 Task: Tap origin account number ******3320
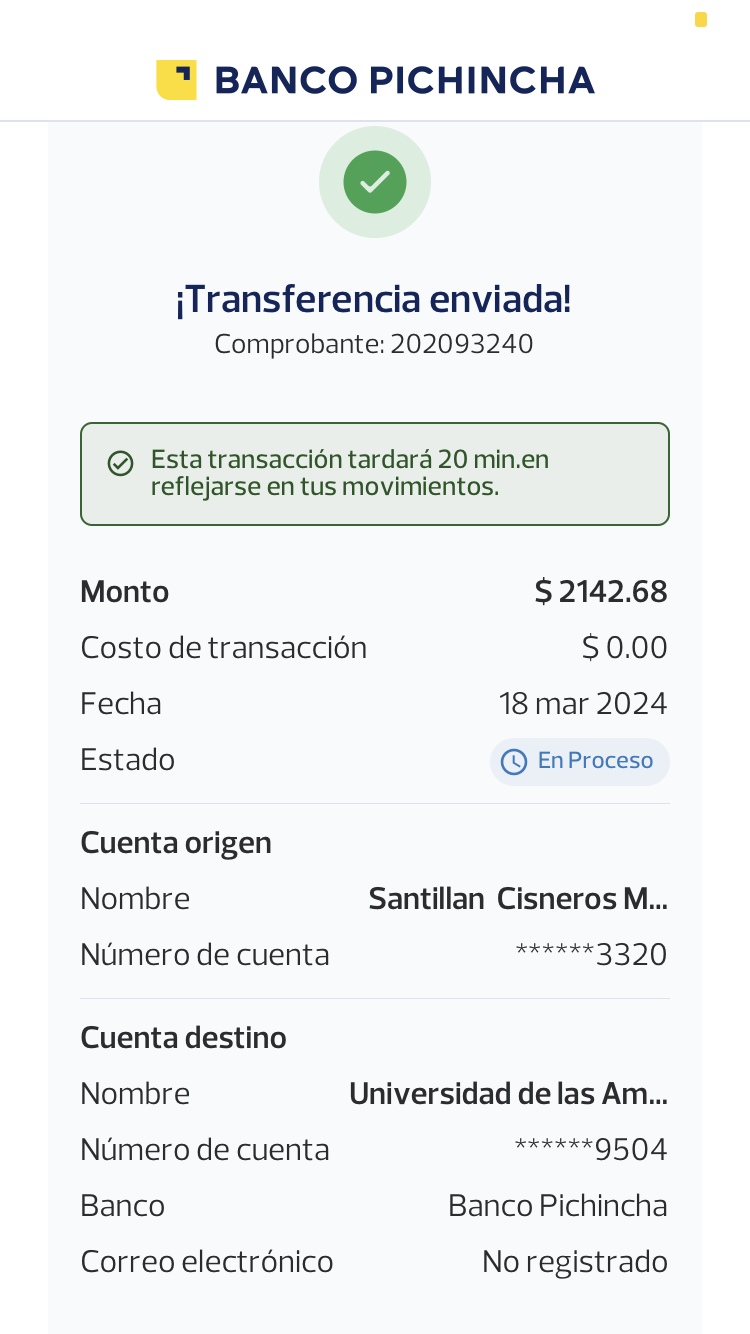pos(591,955)
